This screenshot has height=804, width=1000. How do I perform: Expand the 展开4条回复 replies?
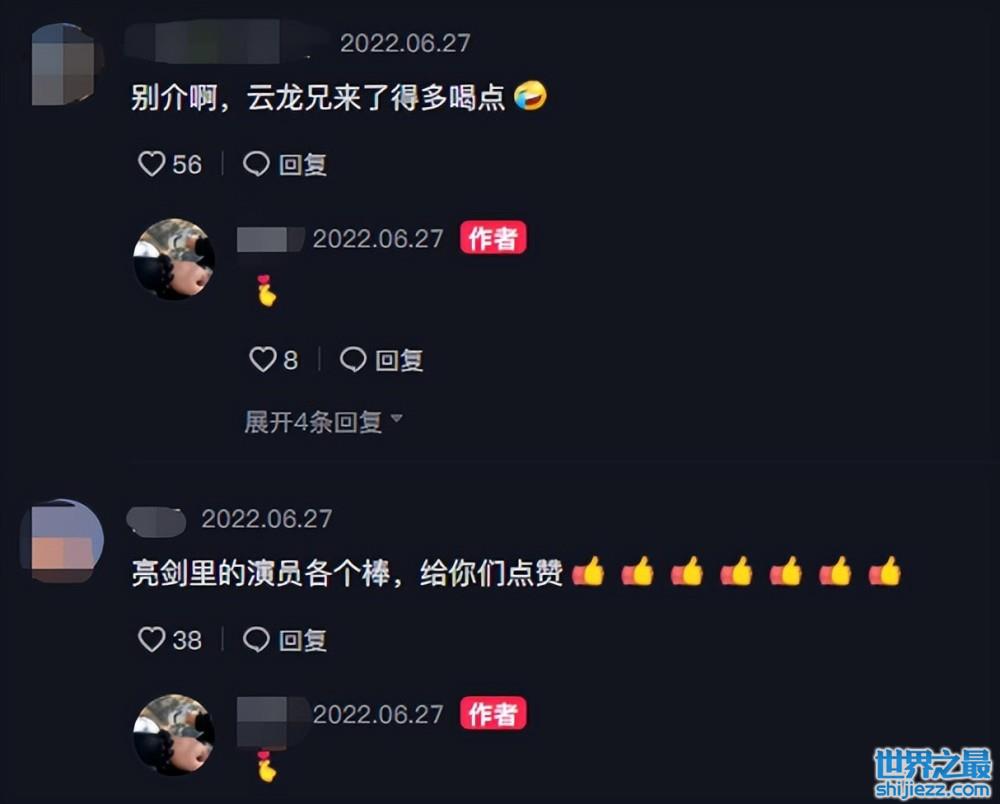tap(313, 421)
